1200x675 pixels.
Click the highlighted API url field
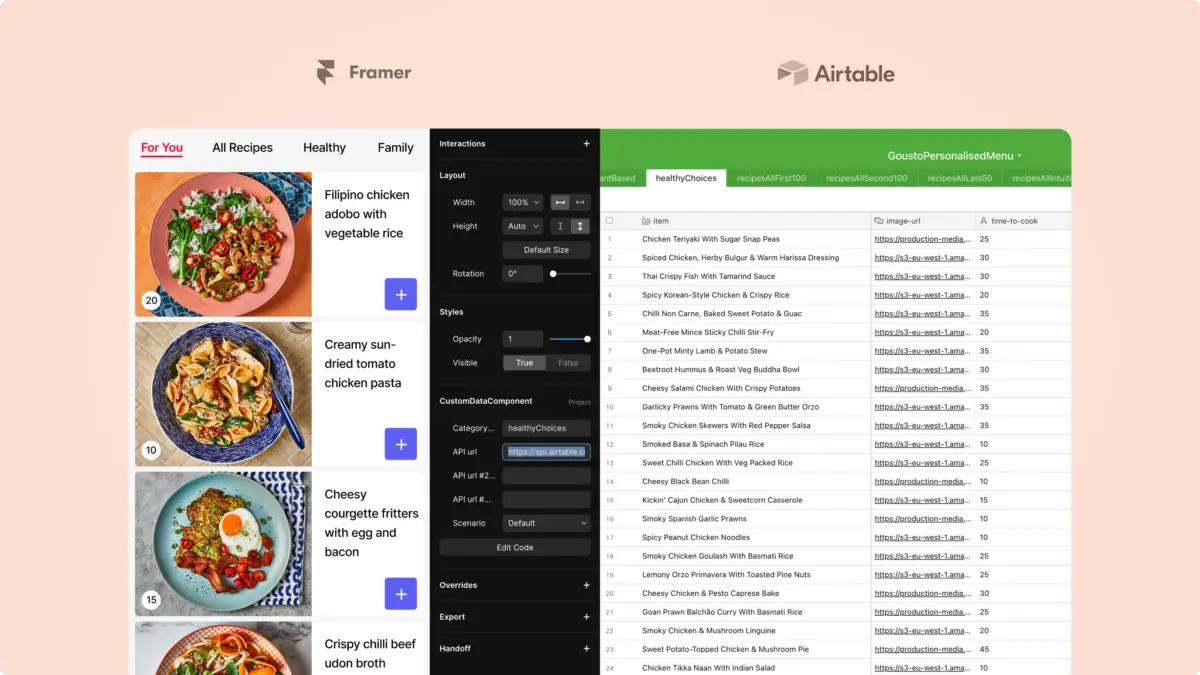pyautogui.click(x=546, y=452)
